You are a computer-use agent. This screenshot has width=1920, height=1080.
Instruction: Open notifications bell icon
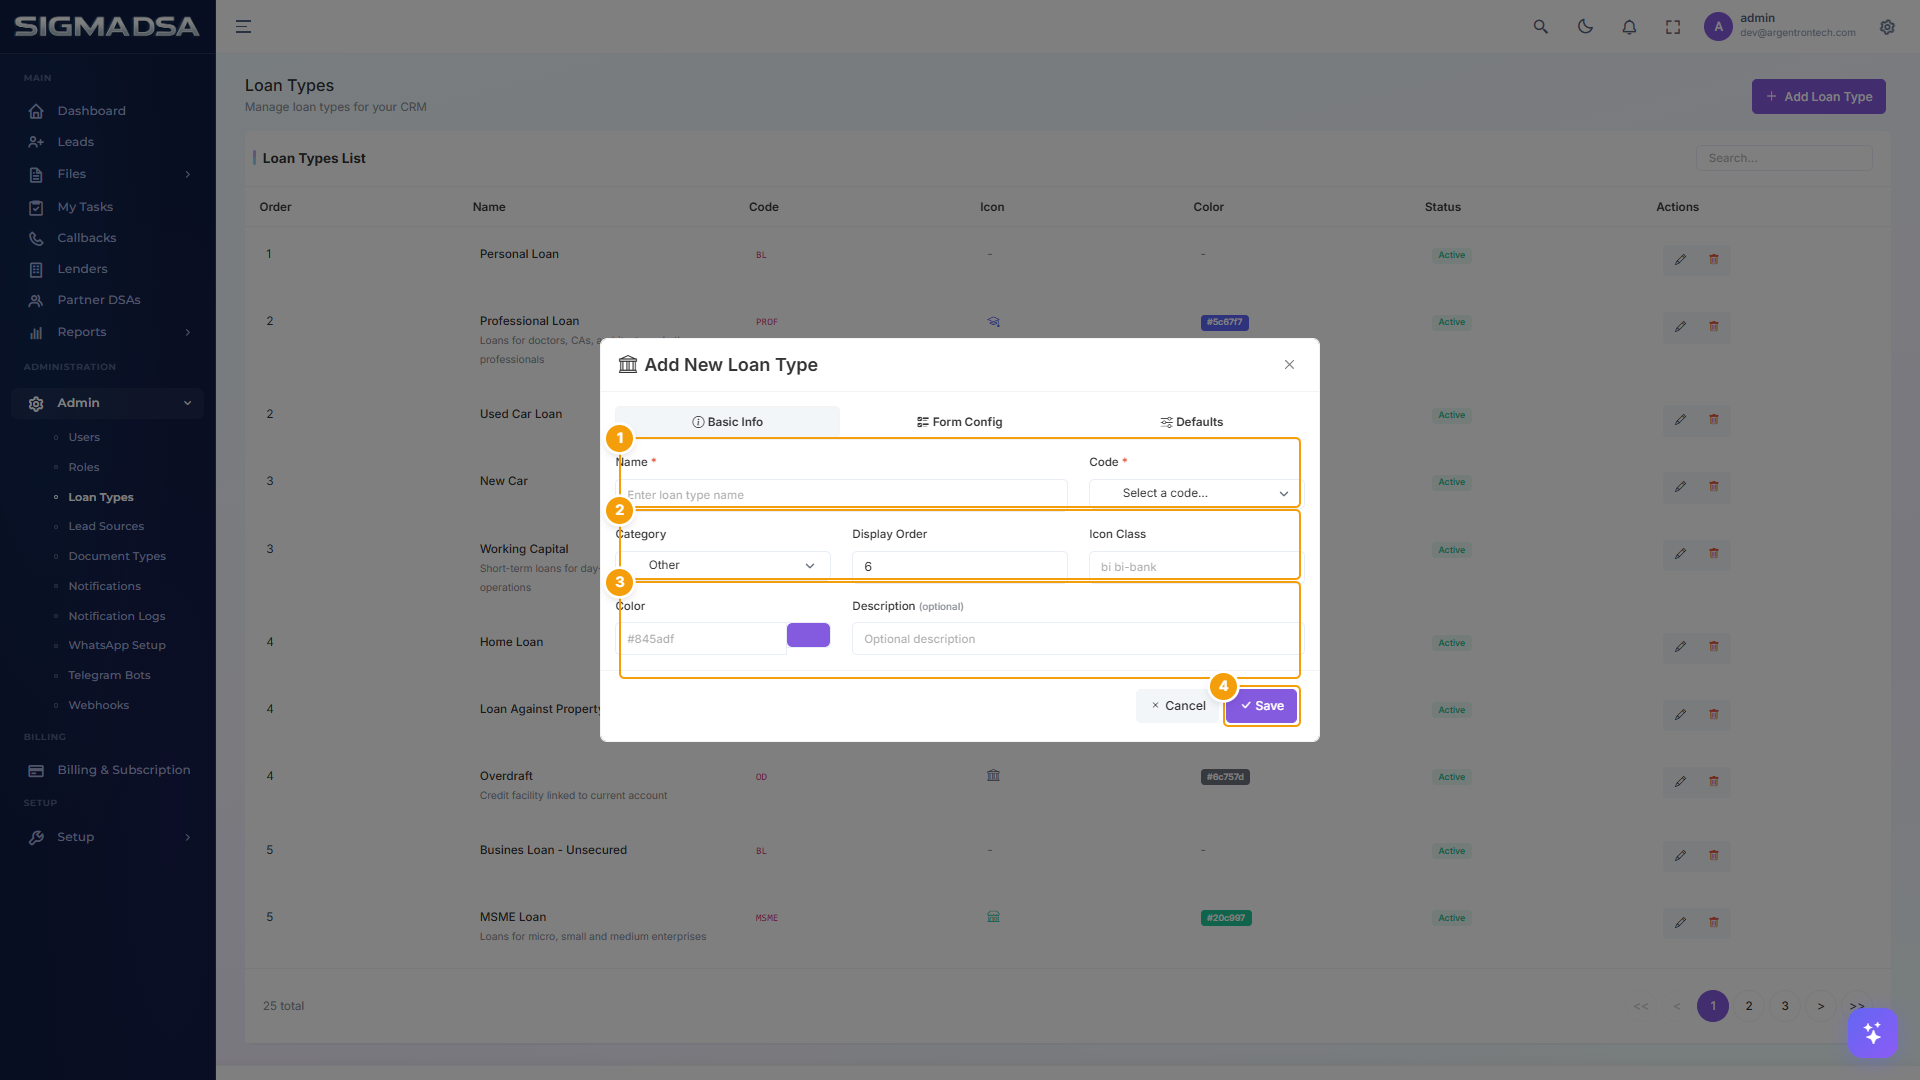[1629, 27]
